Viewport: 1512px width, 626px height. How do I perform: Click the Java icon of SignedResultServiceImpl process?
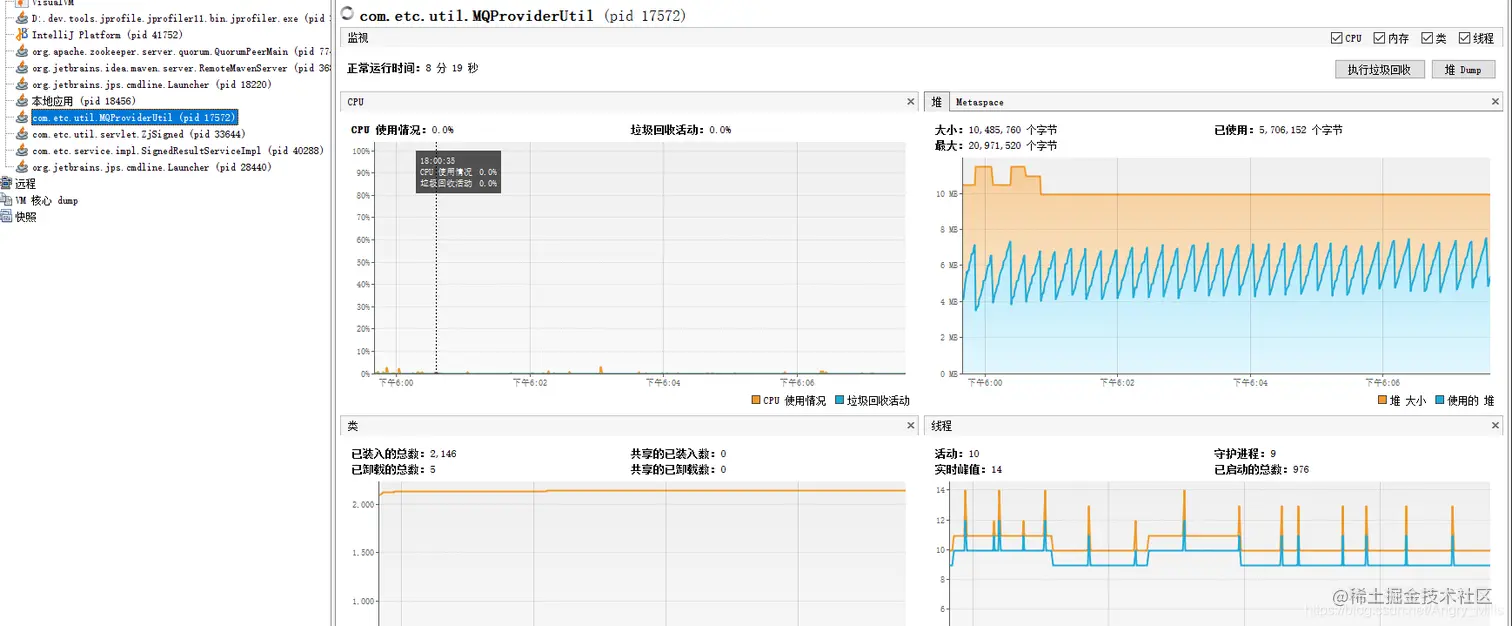tap(22, 150)
